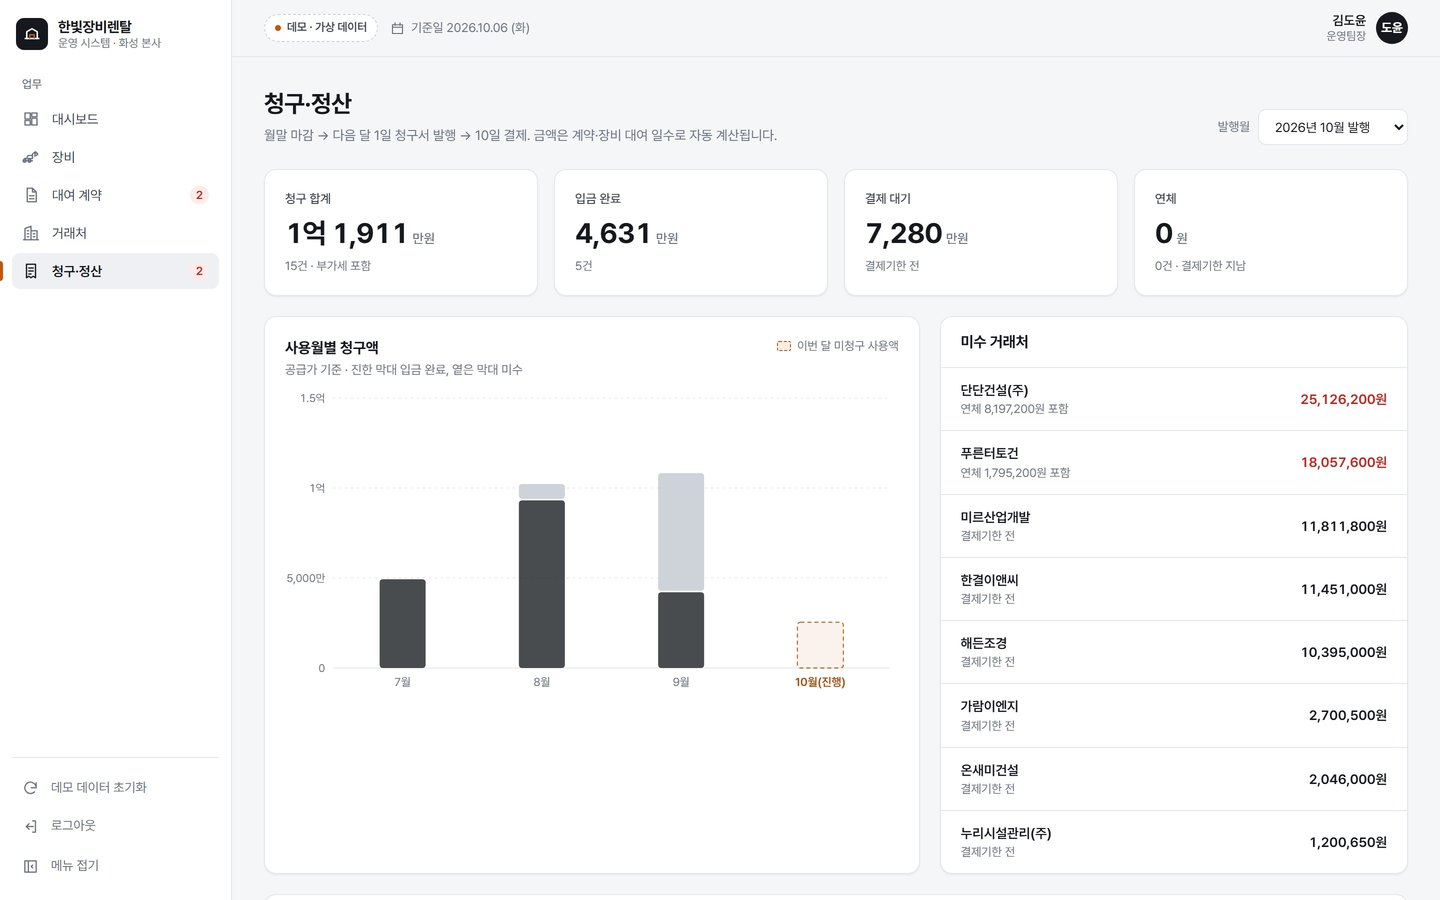Click the calendar icon beside 기준일
This screenshot has height=900, width=1440.
pos(397,28)
